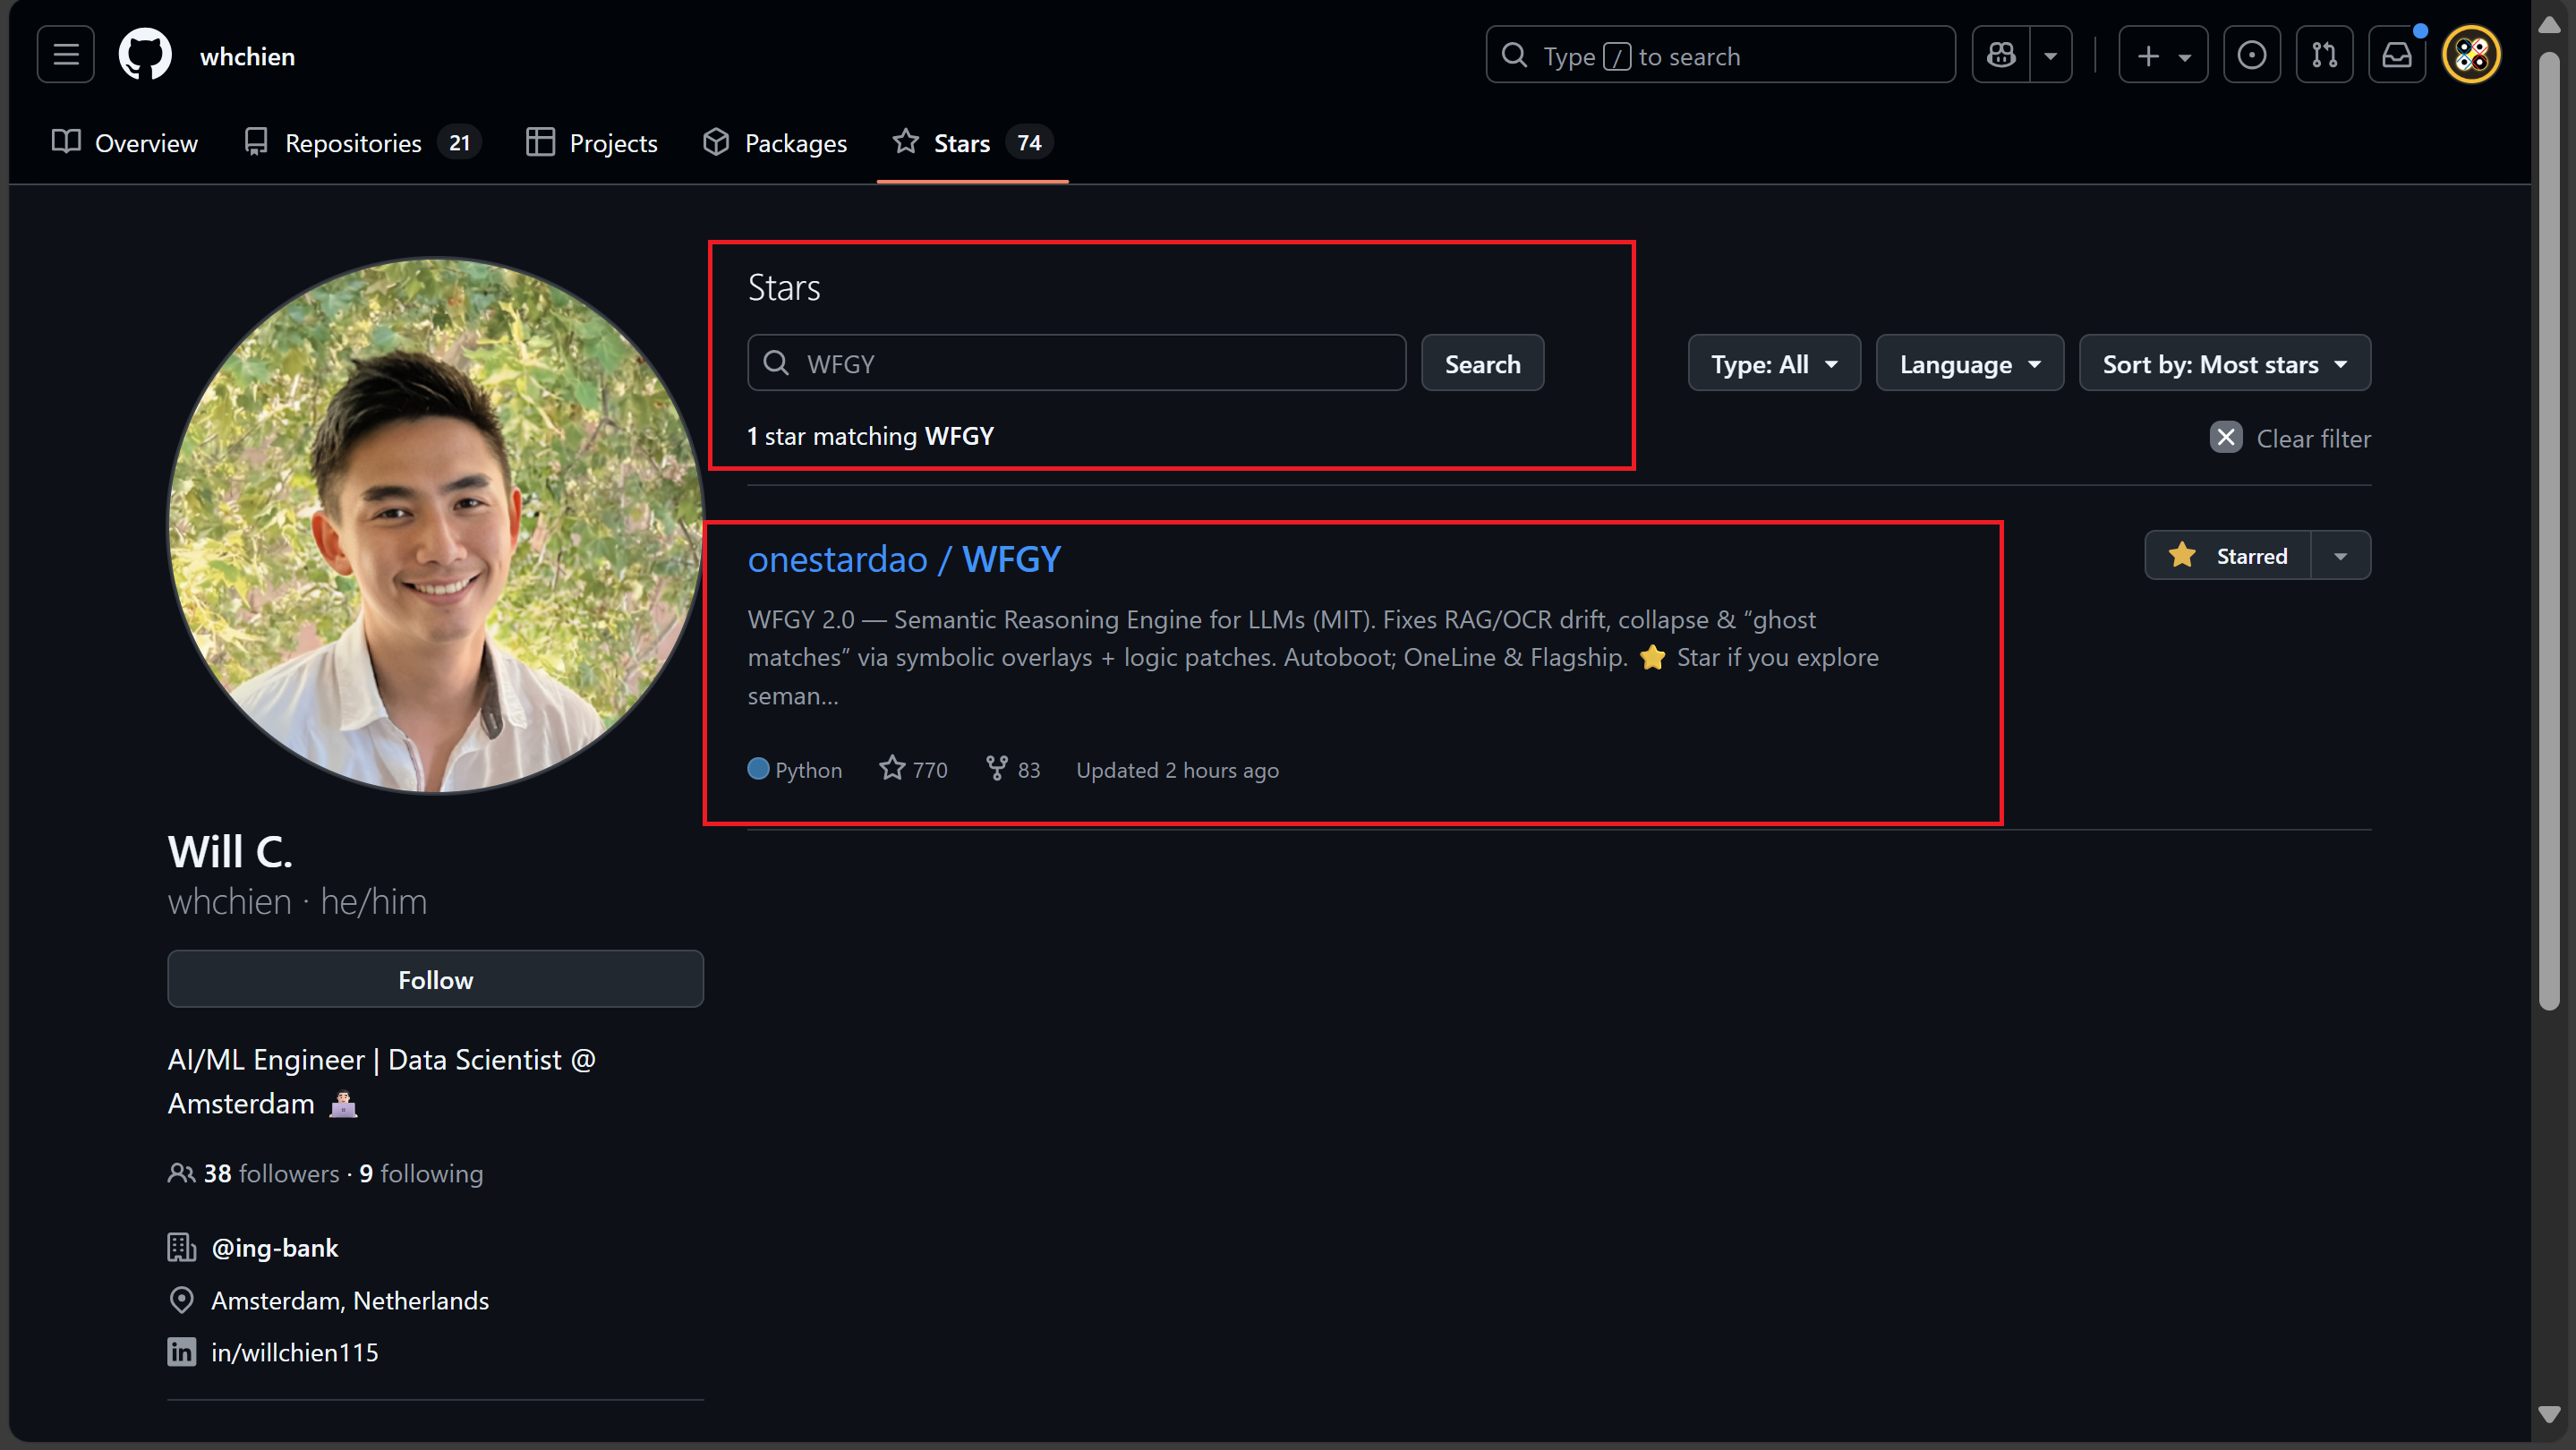The height and width of the screenshot is (1450, 2576).
Task: Open the Sort by: Most stars dropdown
Action: pos(2223,364)
